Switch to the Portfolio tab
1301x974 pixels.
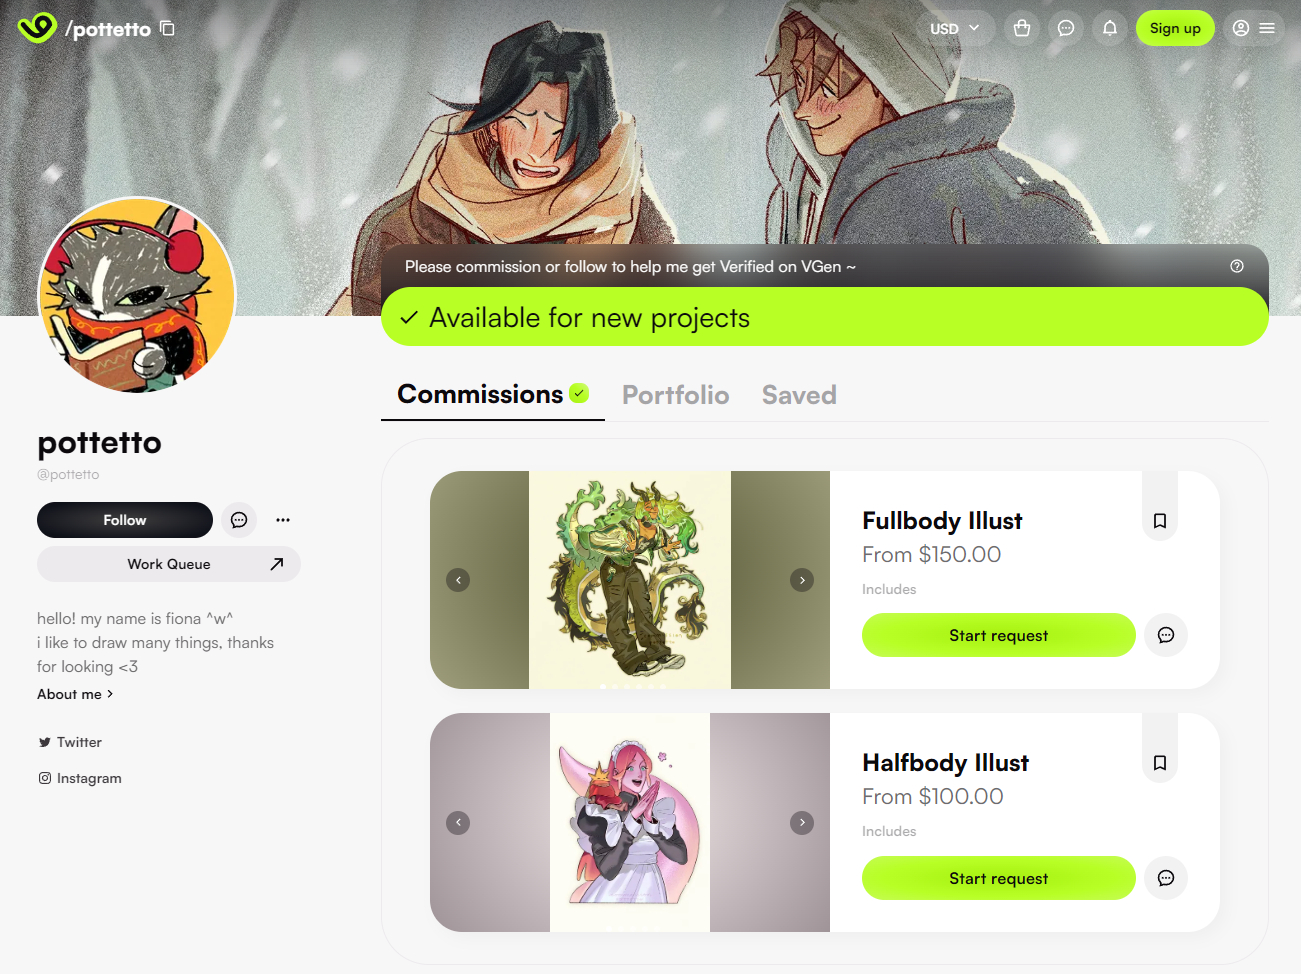pos(676,395)
